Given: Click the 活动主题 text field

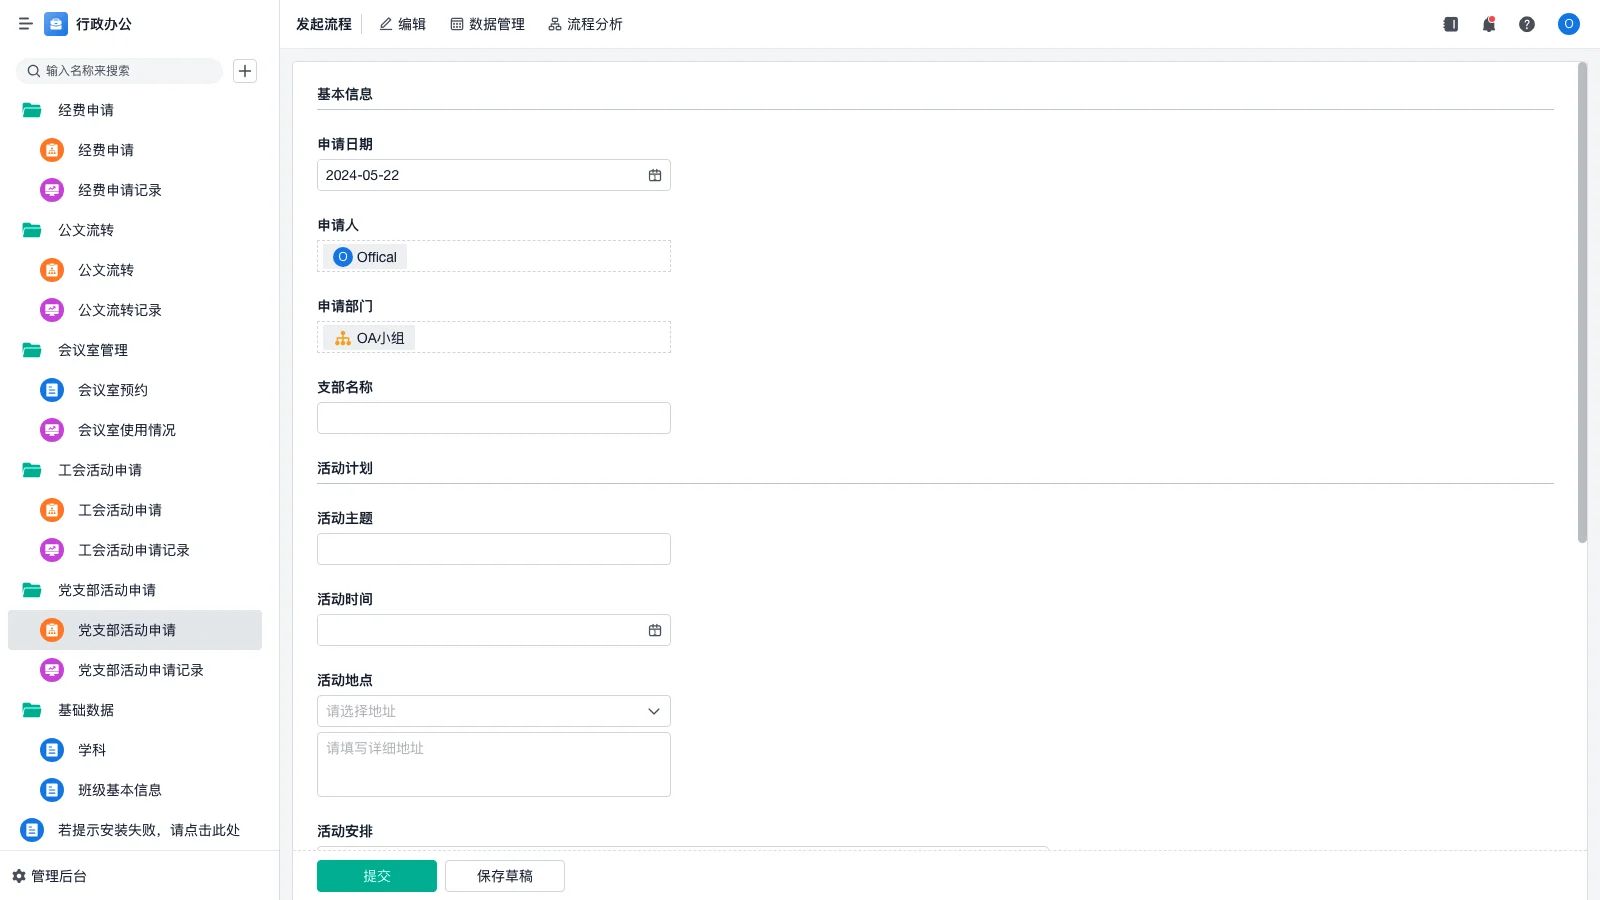Looking at the screenshot, I should (x=494, y=549).
